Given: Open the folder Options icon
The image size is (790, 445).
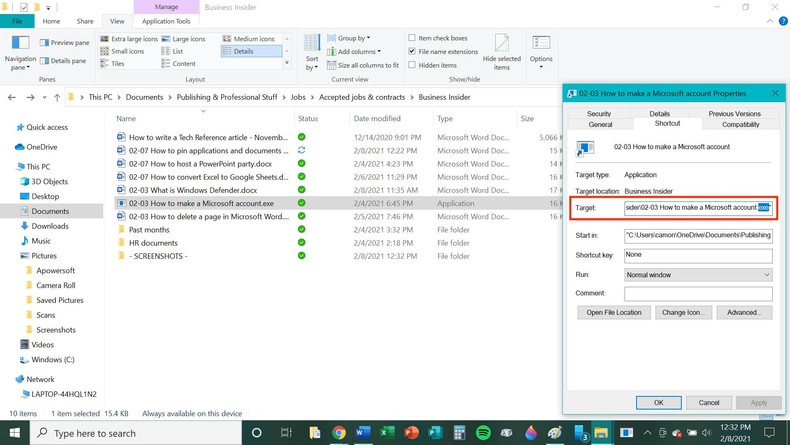Looking at the screenshot, I should click(x=541, y=50).
